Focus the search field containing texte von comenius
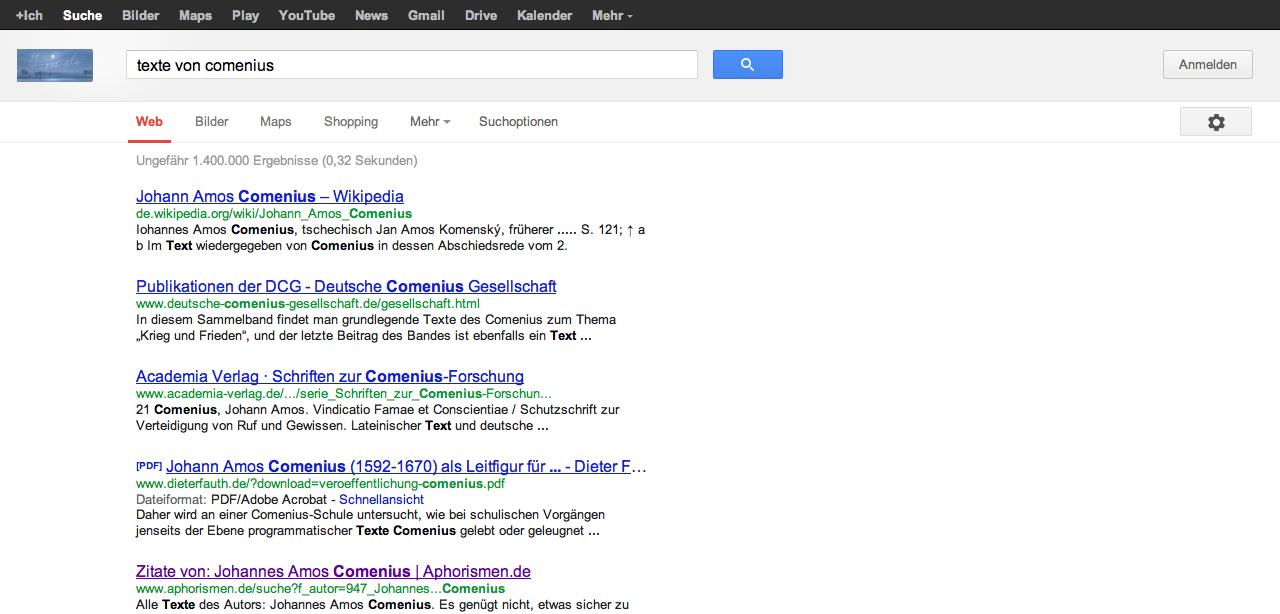The width and height of the screenshot is (1280, 614). [x=410, y=65]
